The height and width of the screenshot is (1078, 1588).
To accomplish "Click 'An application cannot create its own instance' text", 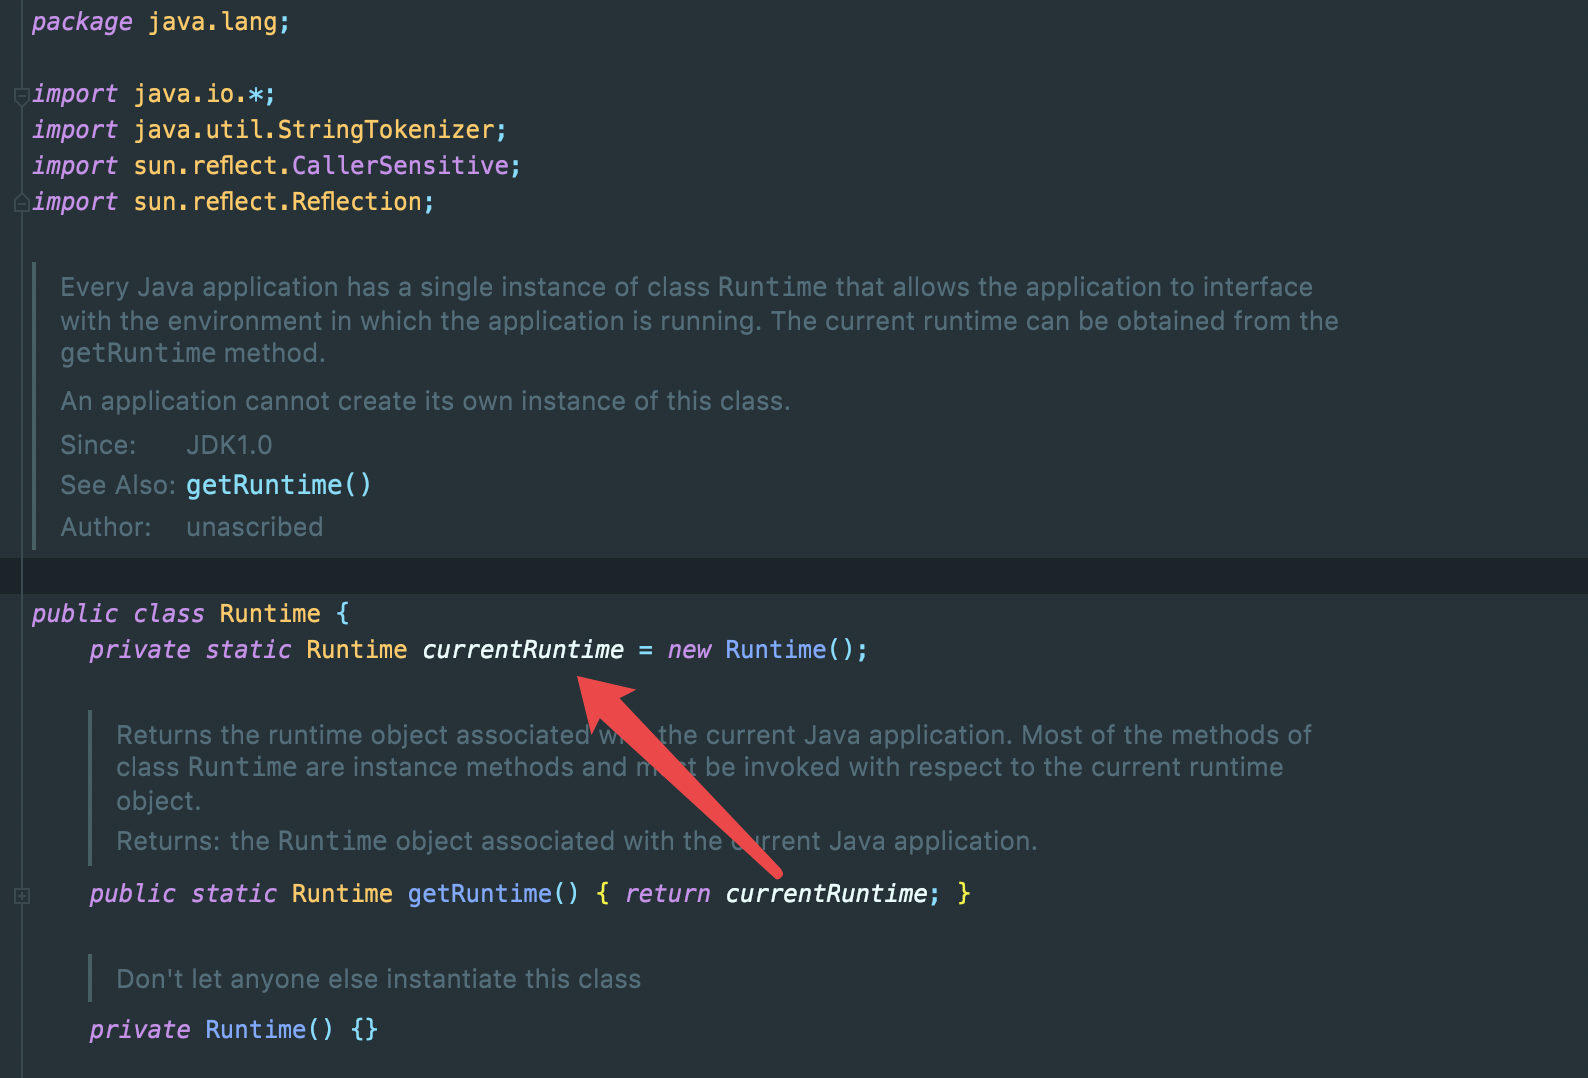I will tap(425, 401).
